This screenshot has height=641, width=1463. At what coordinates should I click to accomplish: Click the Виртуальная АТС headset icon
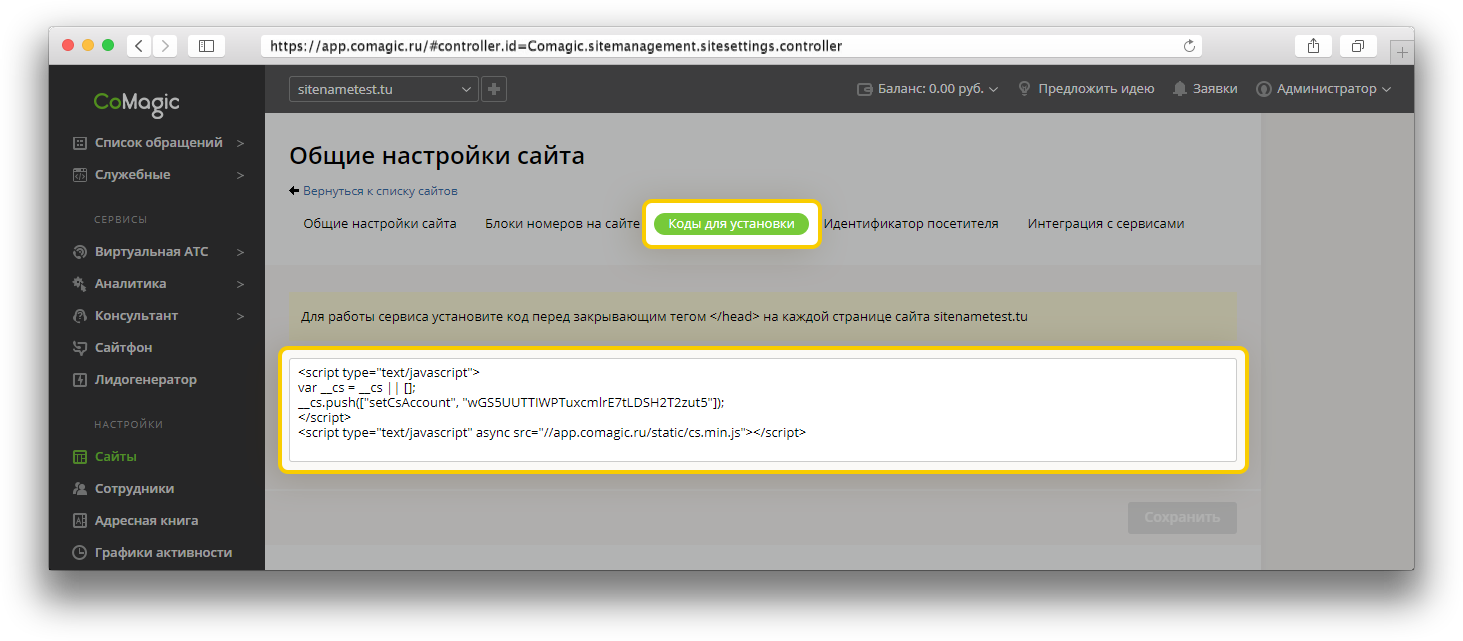(80, 252)
